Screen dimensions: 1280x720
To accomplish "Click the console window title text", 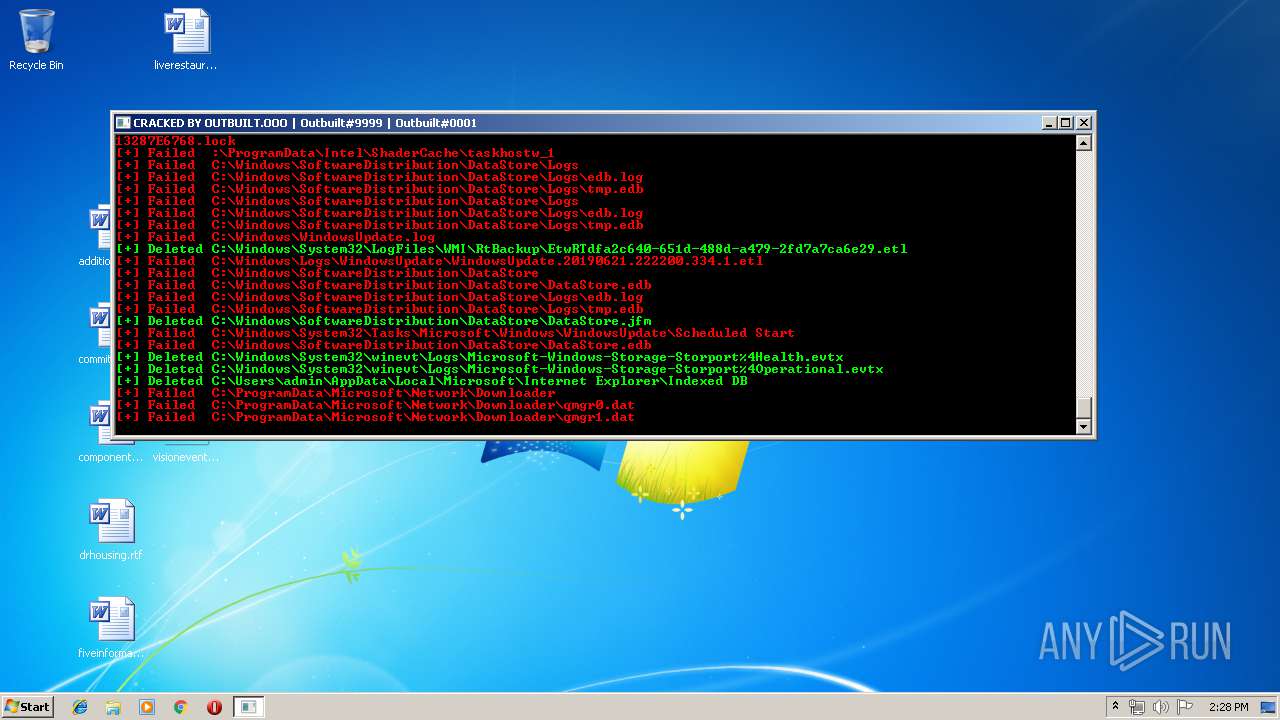I will [305, 123].
